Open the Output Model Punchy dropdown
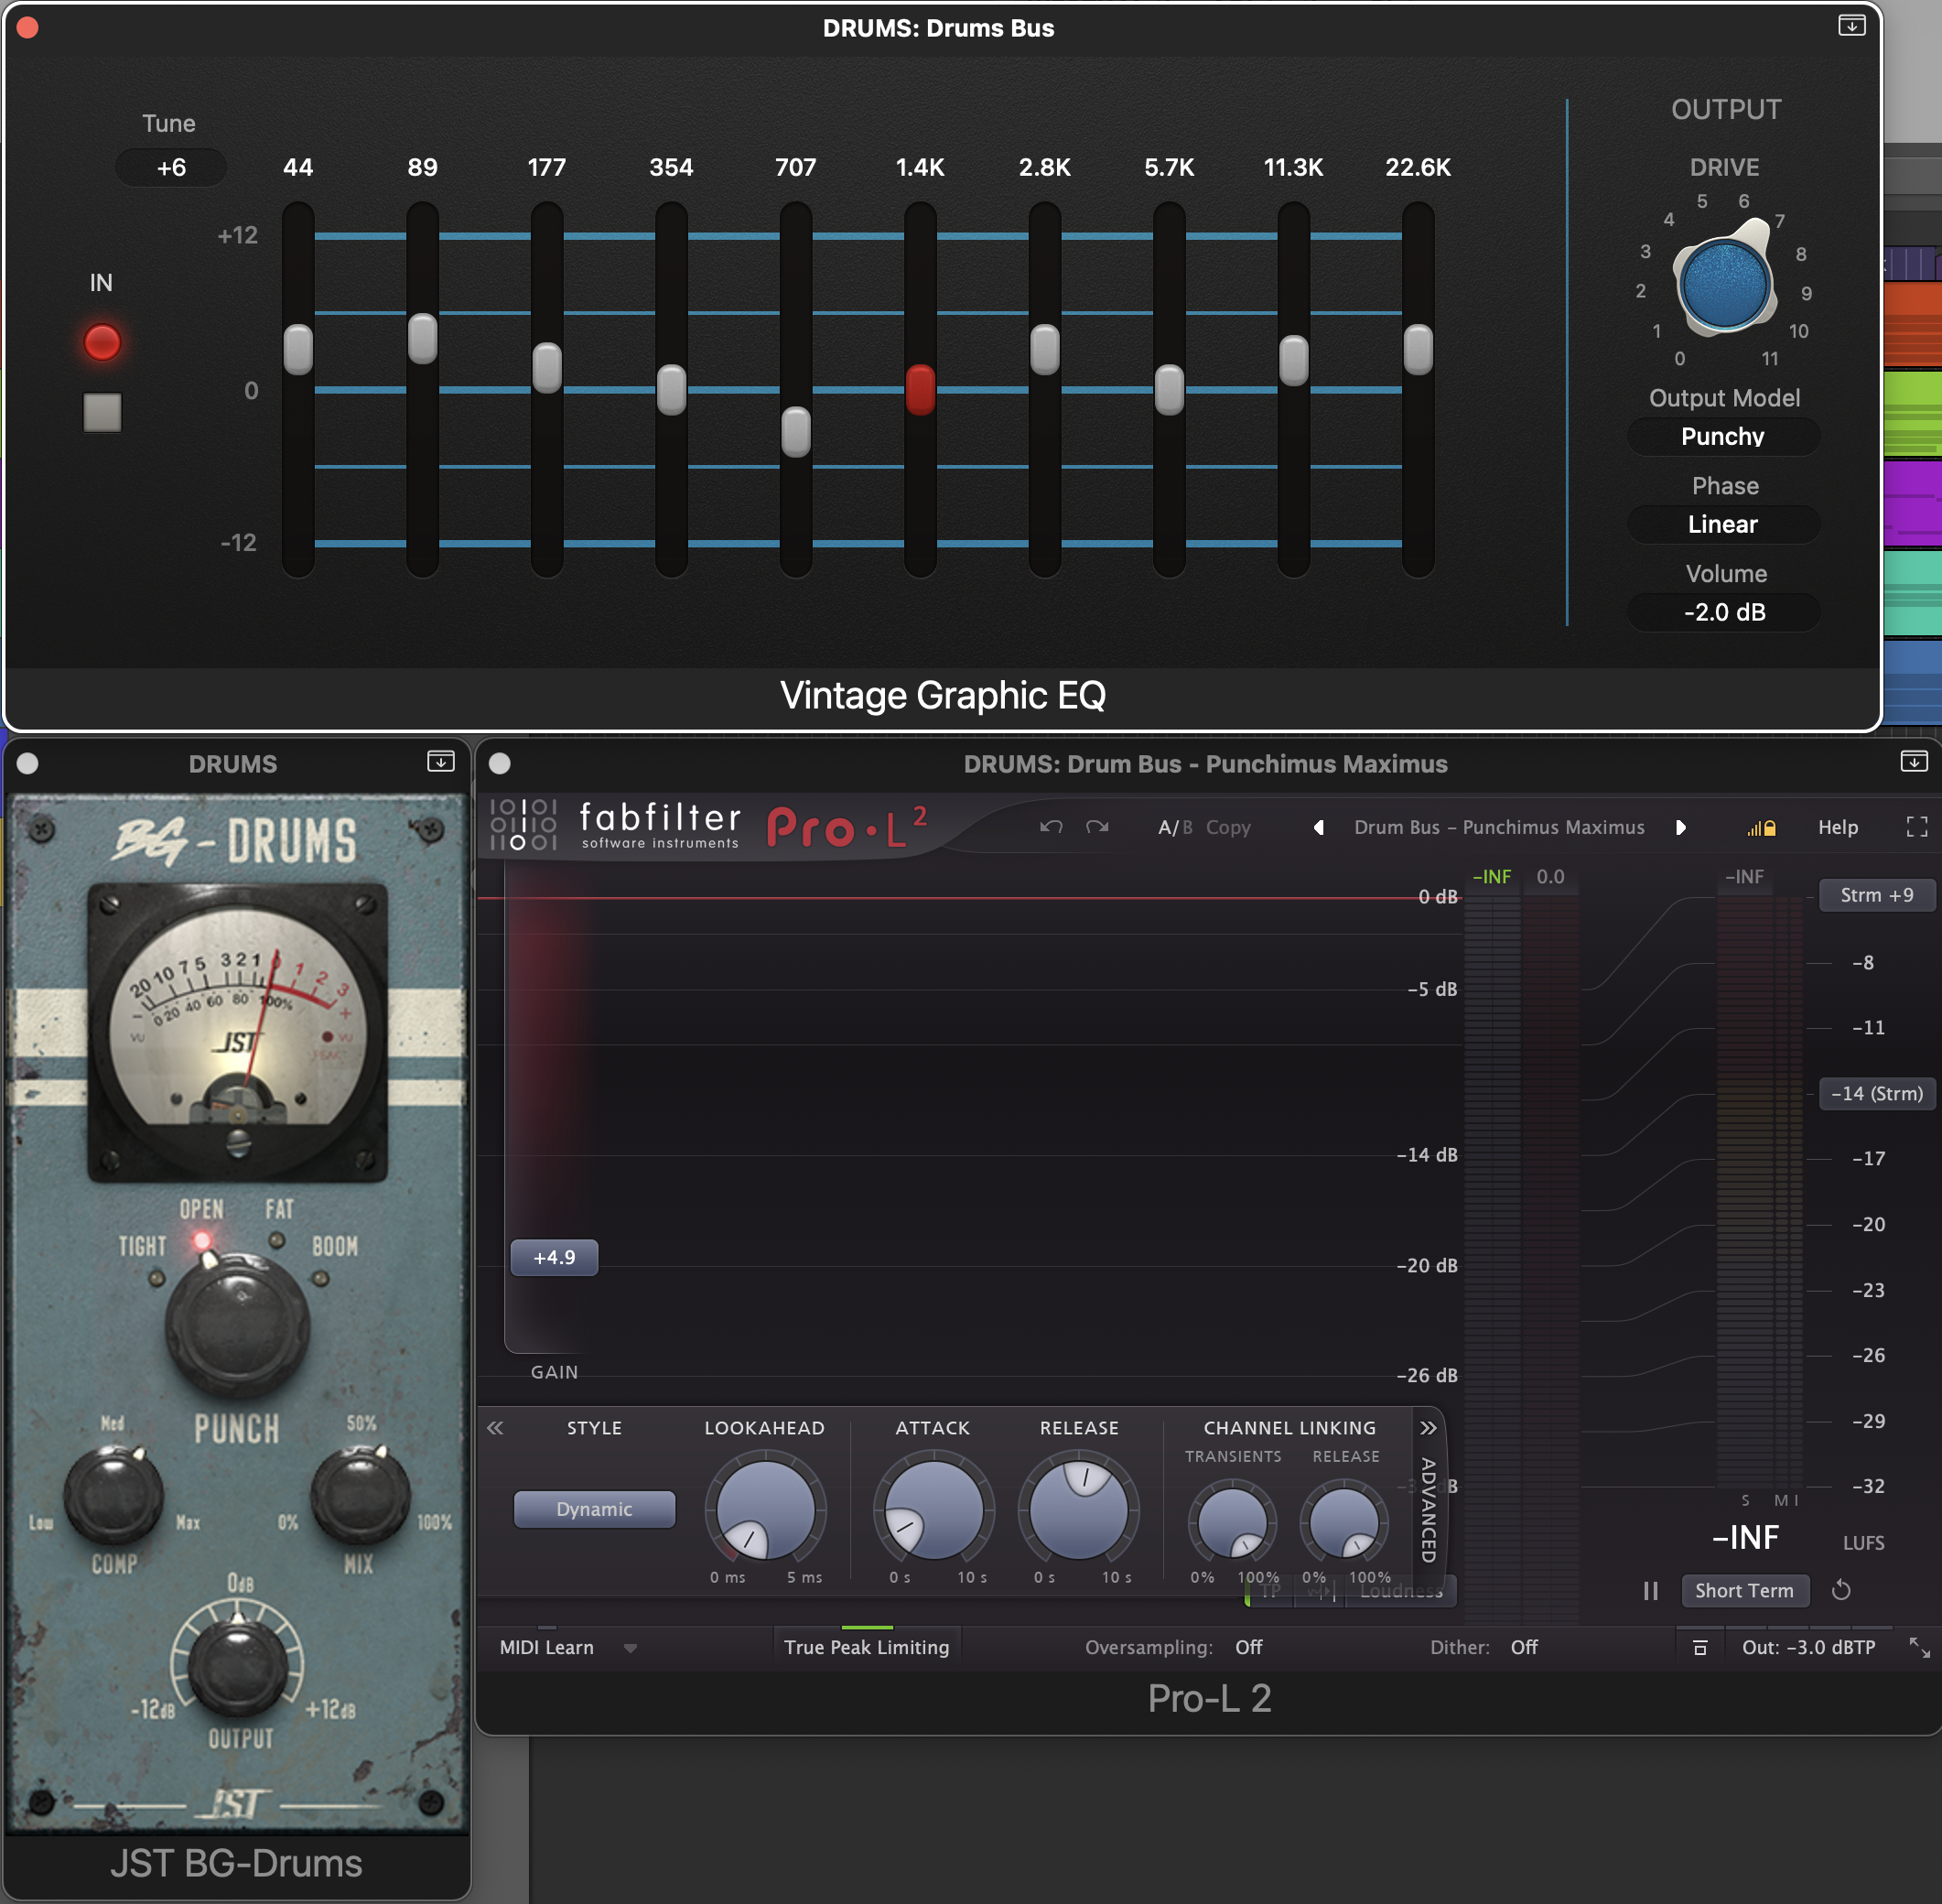This screenshot has width=1942, height=1904. click(x=1723, y=437)
